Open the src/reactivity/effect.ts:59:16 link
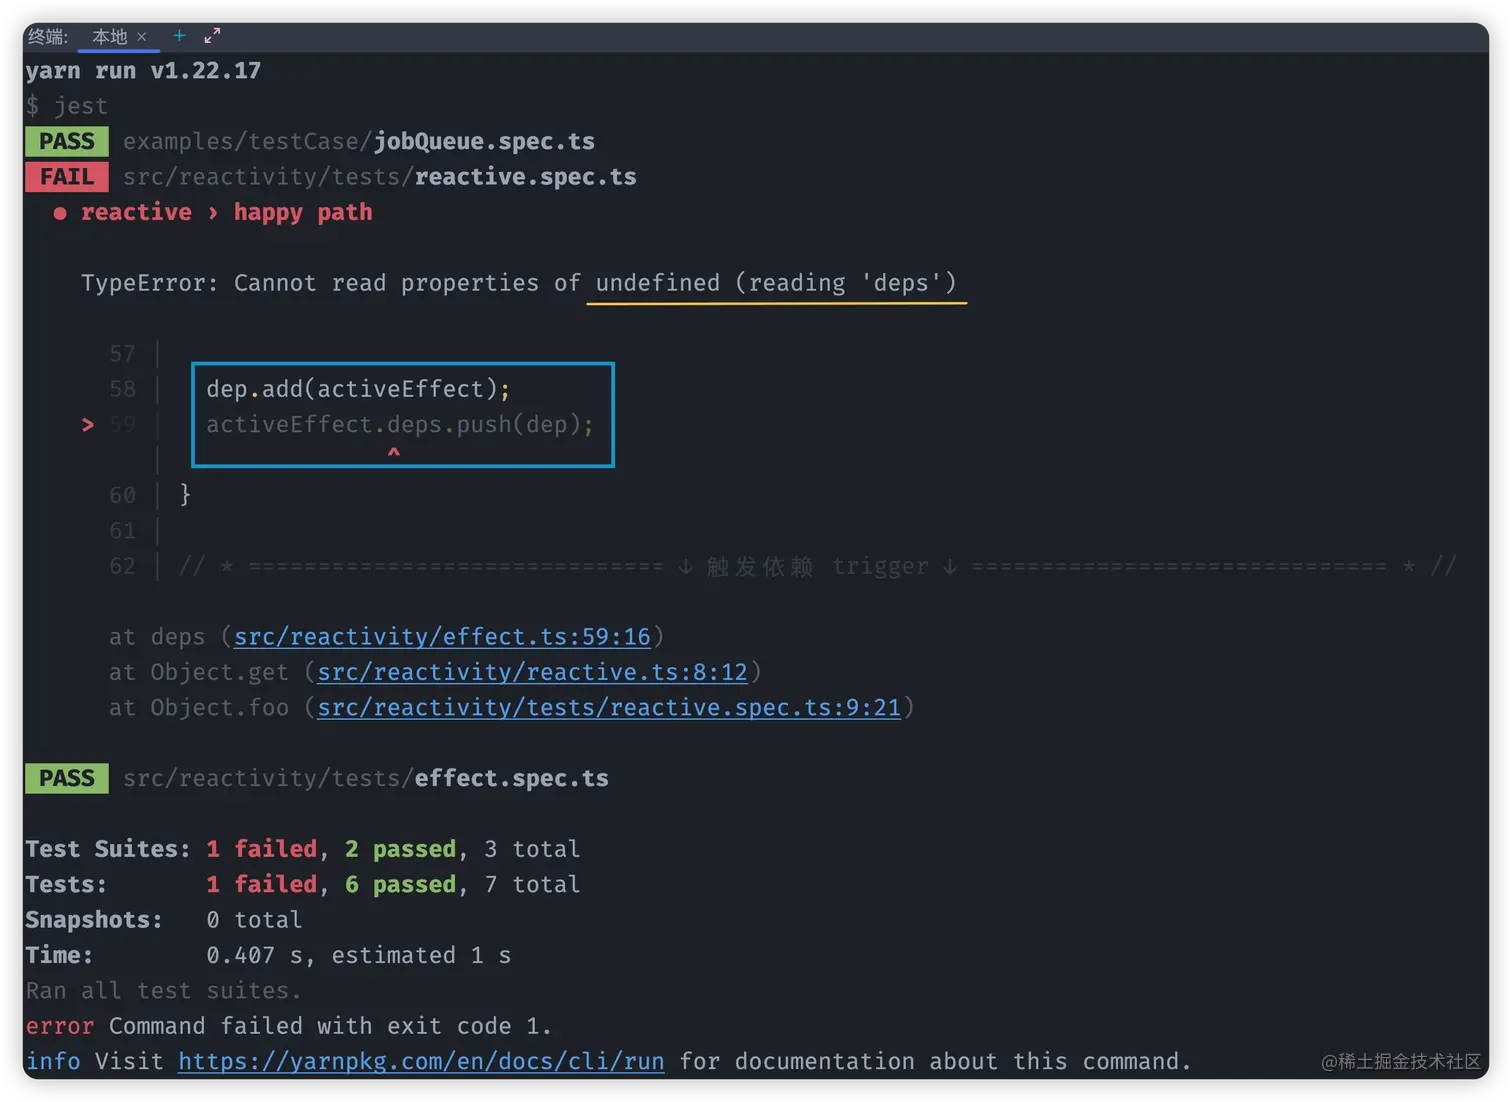This screenshot has width=1512, height=1102. click(x=442, y=637)
